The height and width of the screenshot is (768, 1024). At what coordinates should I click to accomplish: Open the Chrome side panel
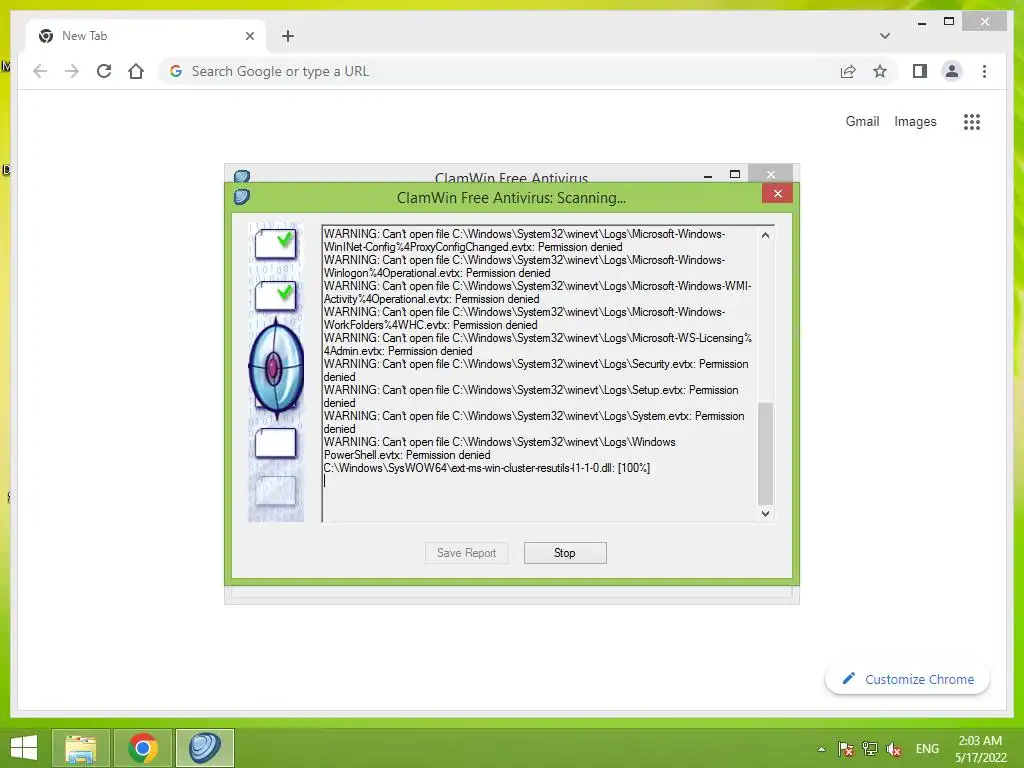tap(920, 71)
